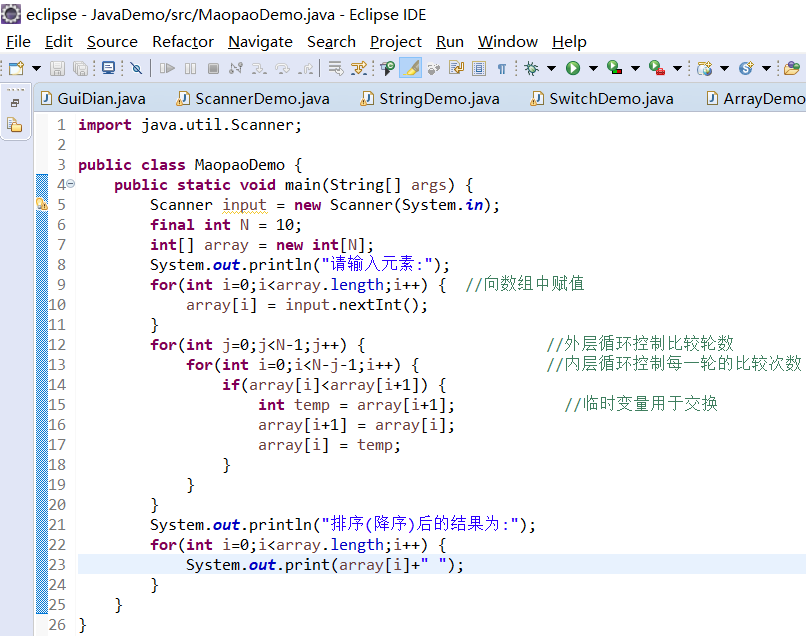Toggle Show Whitespace Characters pilcrow icon
This screenshot has height=636, width=806.
tap(502, 68)
